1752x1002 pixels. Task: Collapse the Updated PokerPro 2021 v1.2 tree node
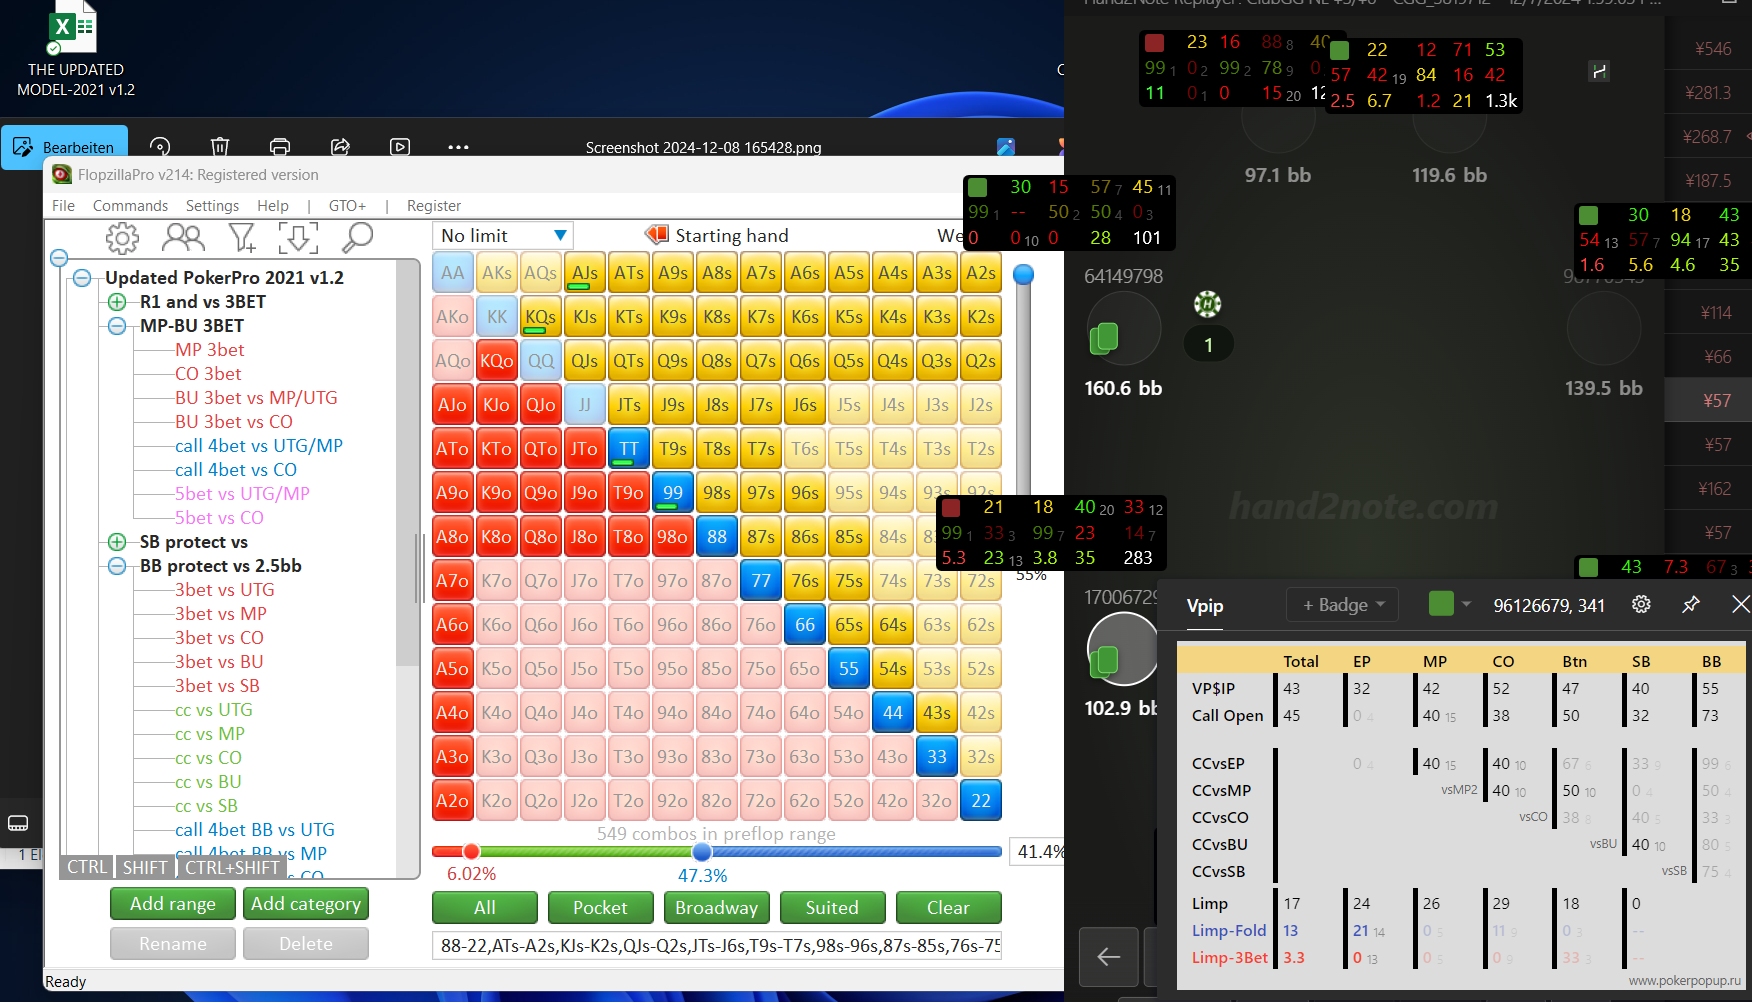tap(82, 278)
